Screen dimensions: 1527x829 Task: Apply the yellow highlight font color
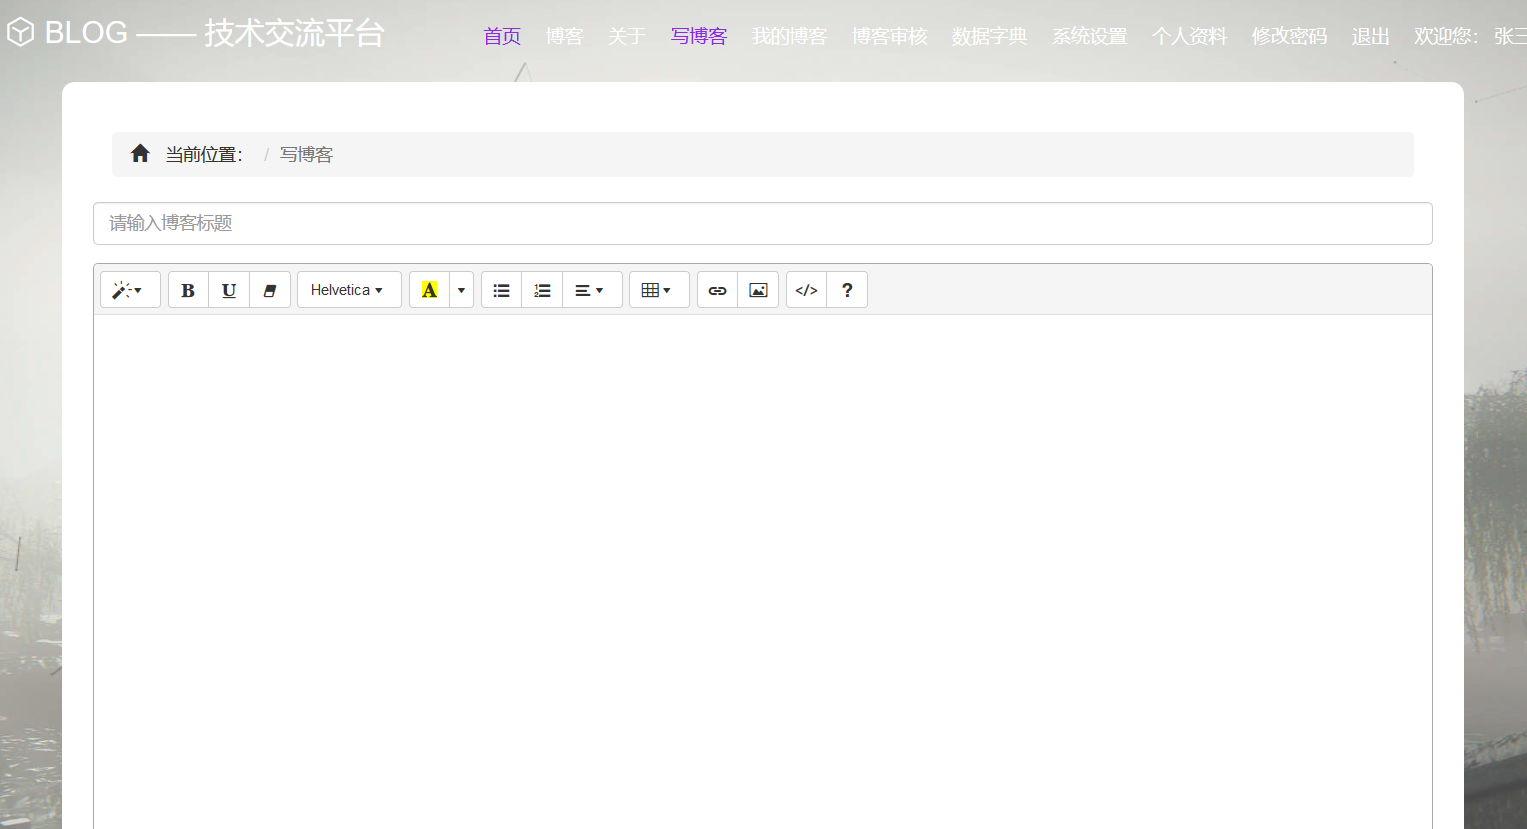click(x=429, y=290)
